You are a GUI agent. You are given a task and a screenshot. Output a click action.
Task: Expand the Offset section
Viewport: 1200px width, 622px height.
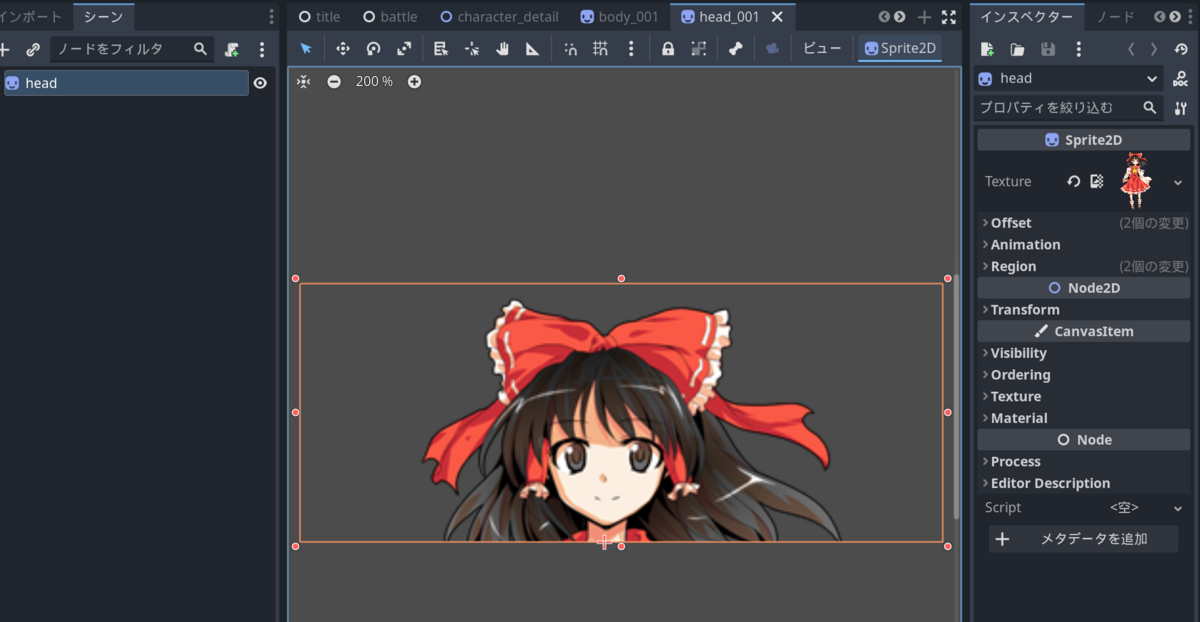pos(1084,223)
